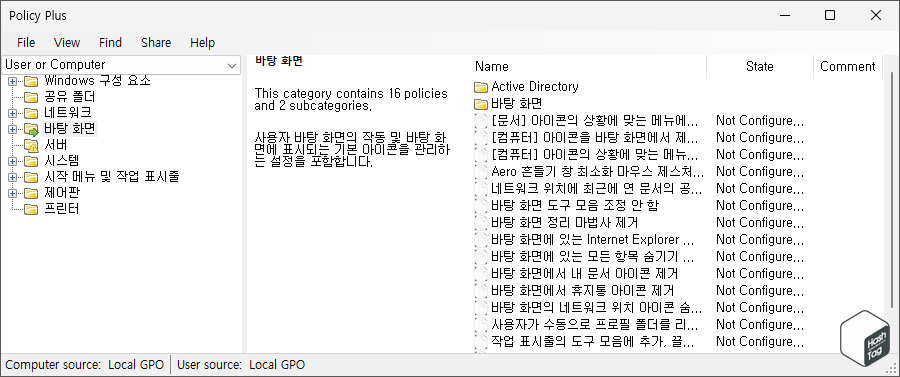
Task: Click policy icon for 네트워크 위치에 최근에 연 문서
Action: 481,189
